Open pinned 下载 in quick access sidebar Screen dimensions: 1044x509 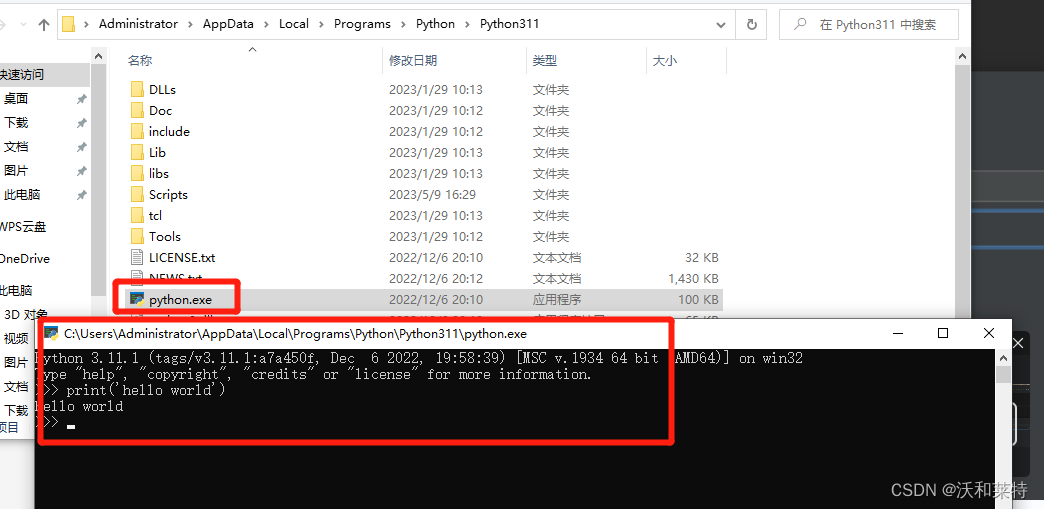click(16, 123)
